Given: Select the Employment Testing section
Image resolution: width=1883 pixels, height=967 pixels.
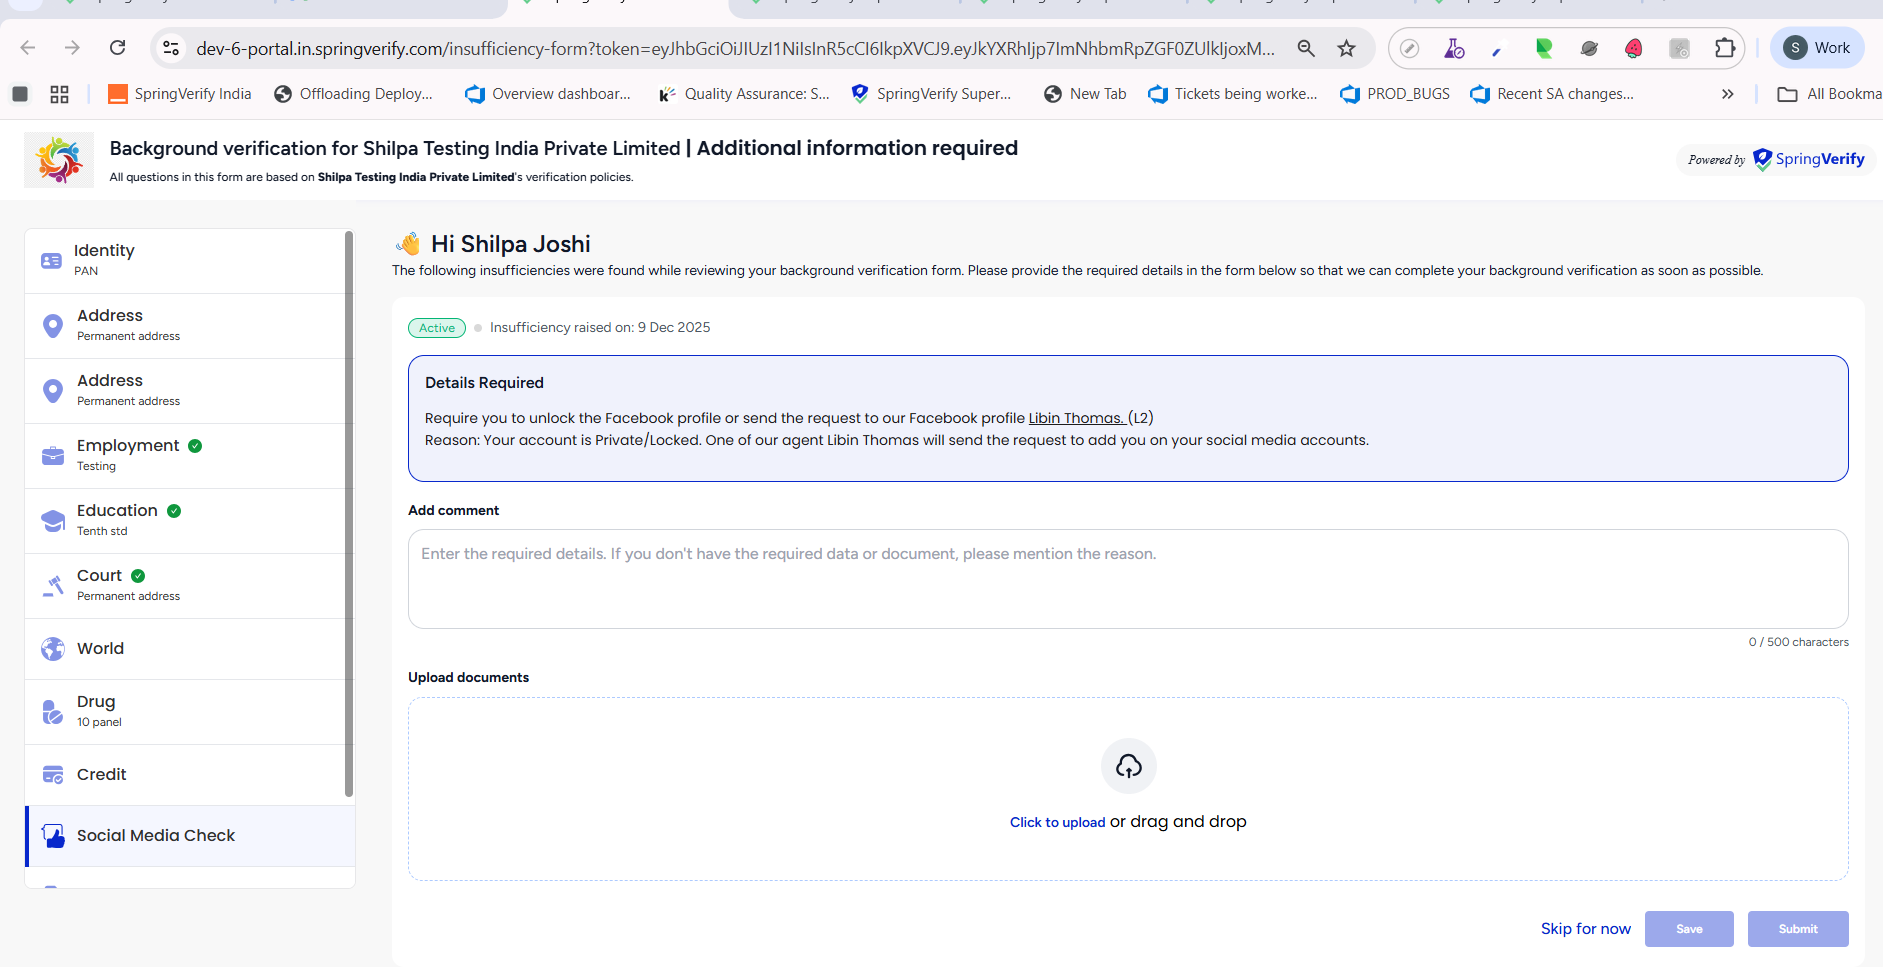Looking at the screenshot, I should [x=127, y=455].
